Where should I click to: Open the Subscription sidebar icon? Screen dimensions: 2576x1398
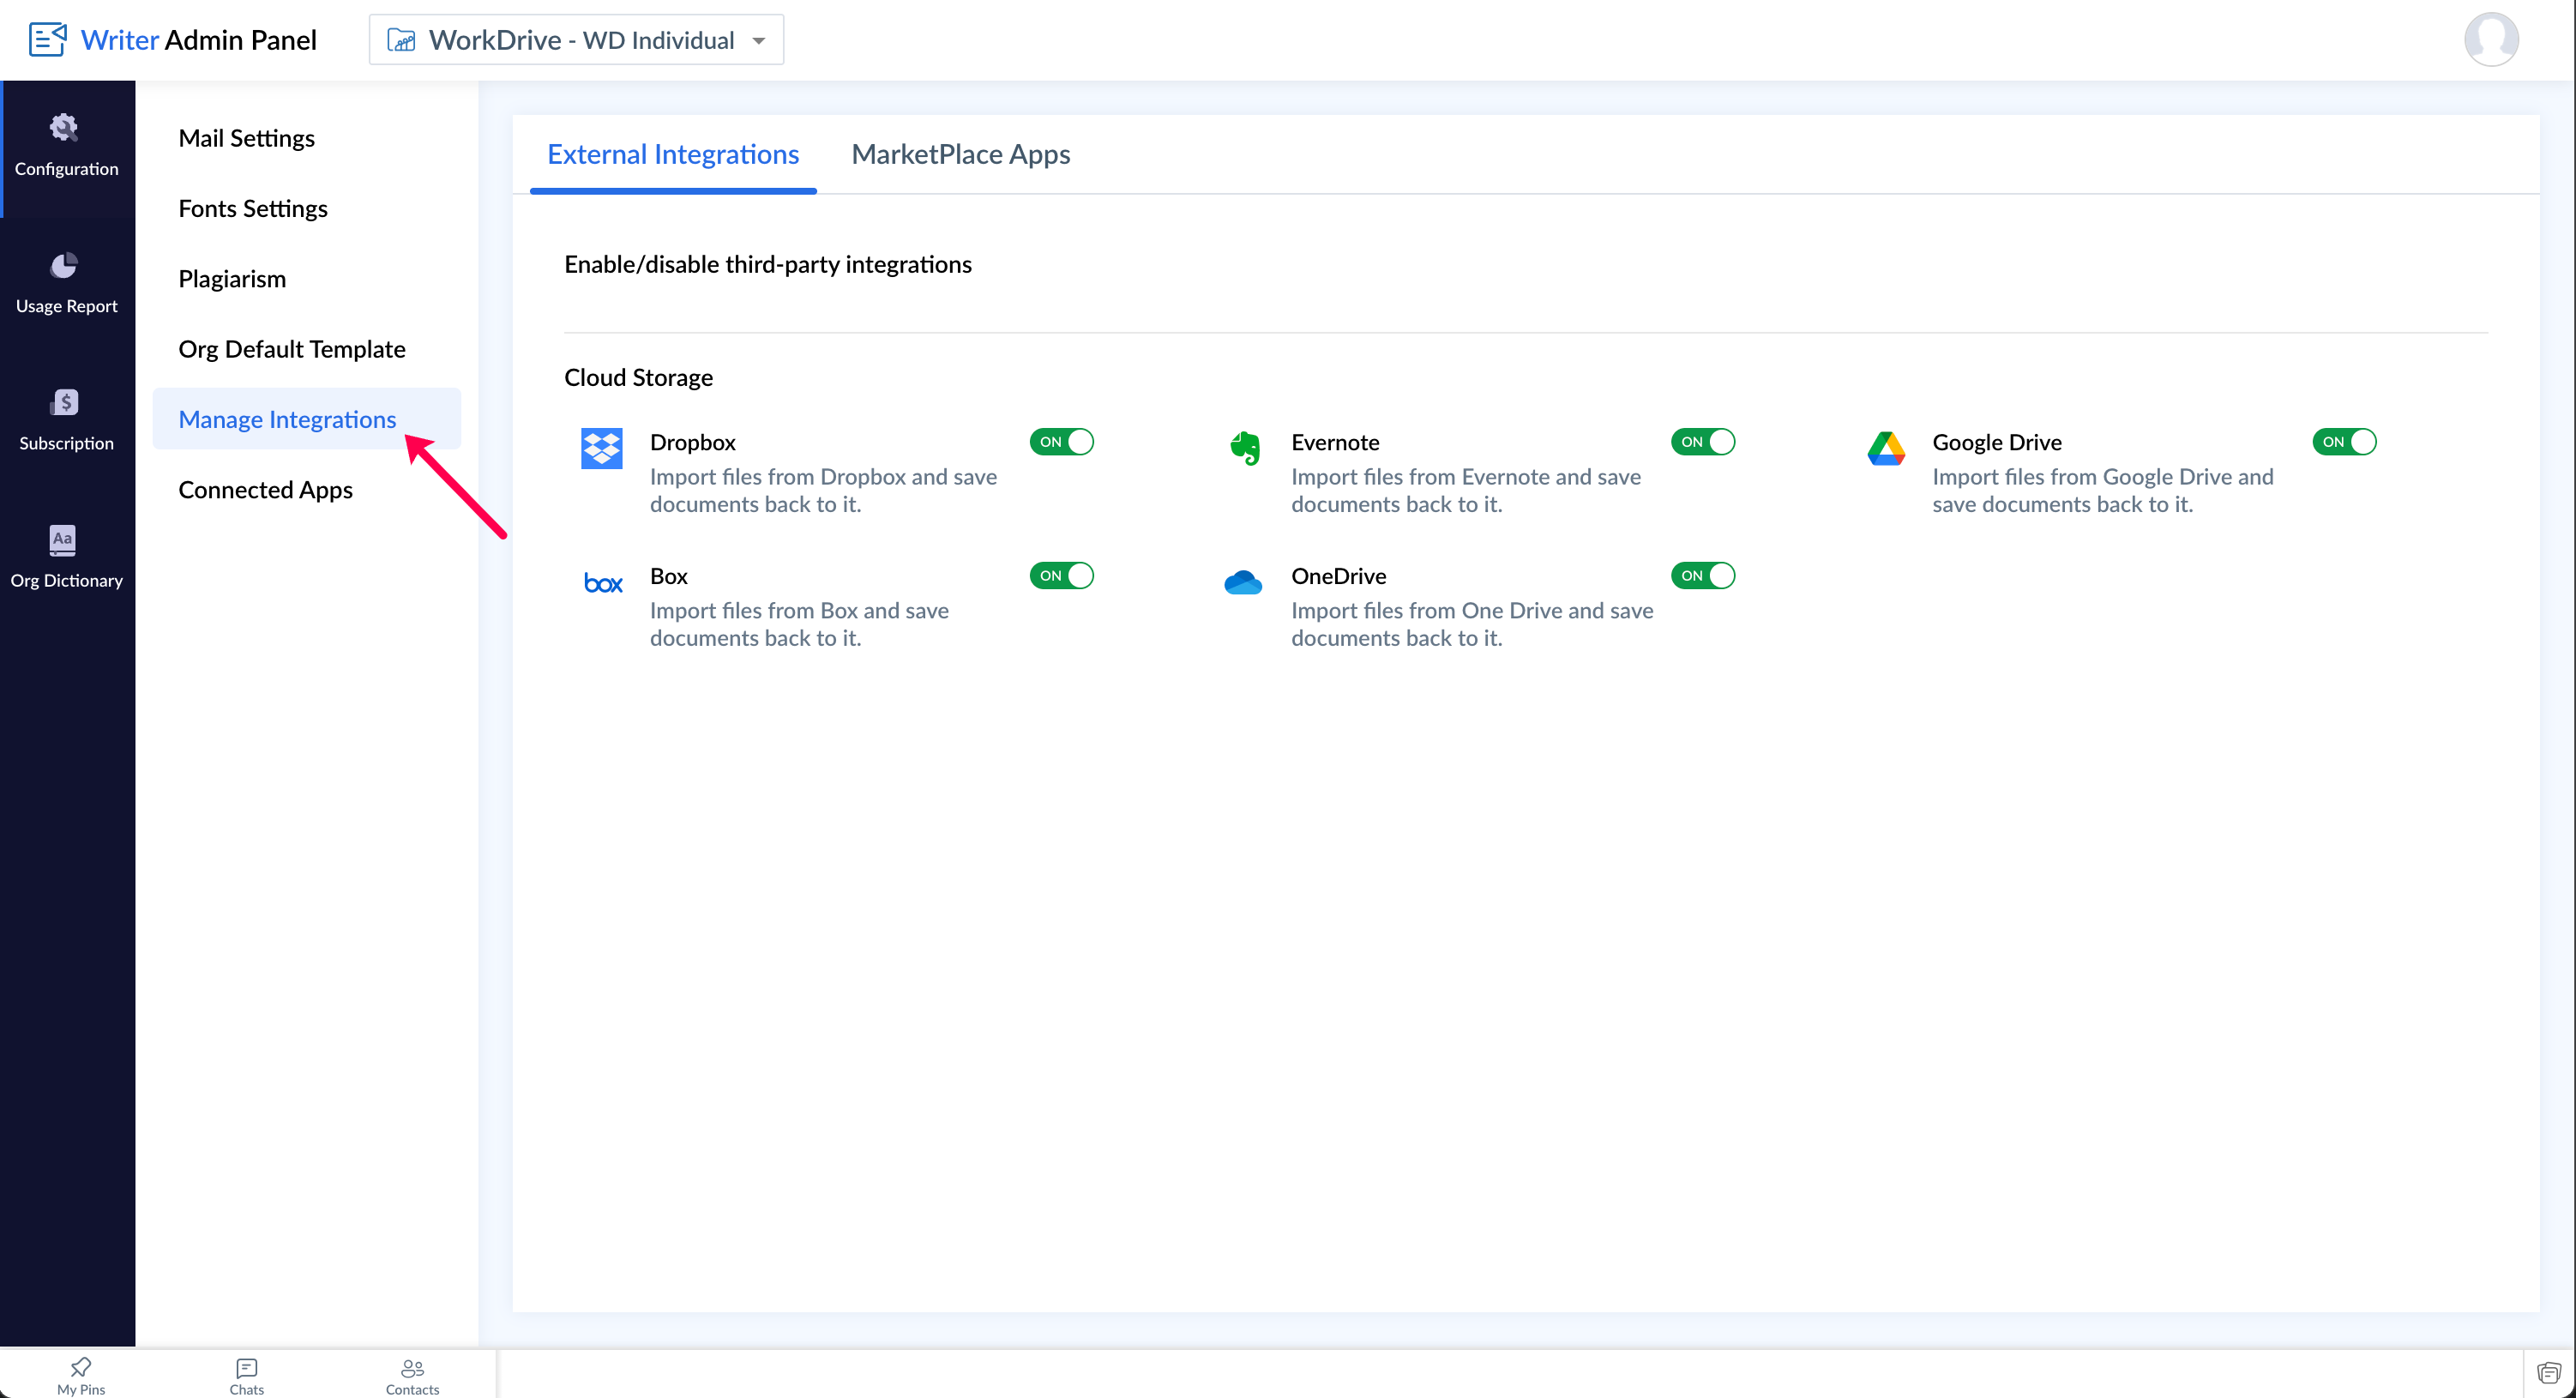(x=64, y=402)
